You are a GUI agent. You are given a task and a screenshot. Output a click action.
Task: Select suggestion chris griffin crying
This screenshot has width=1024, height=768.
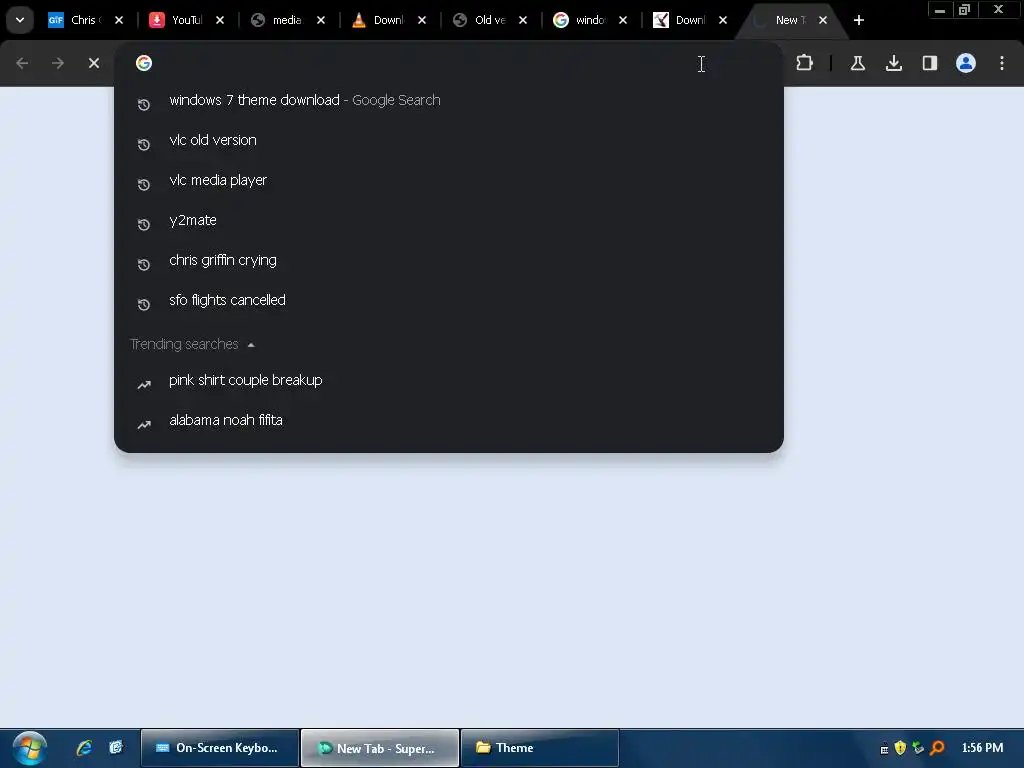click(449, 261)
